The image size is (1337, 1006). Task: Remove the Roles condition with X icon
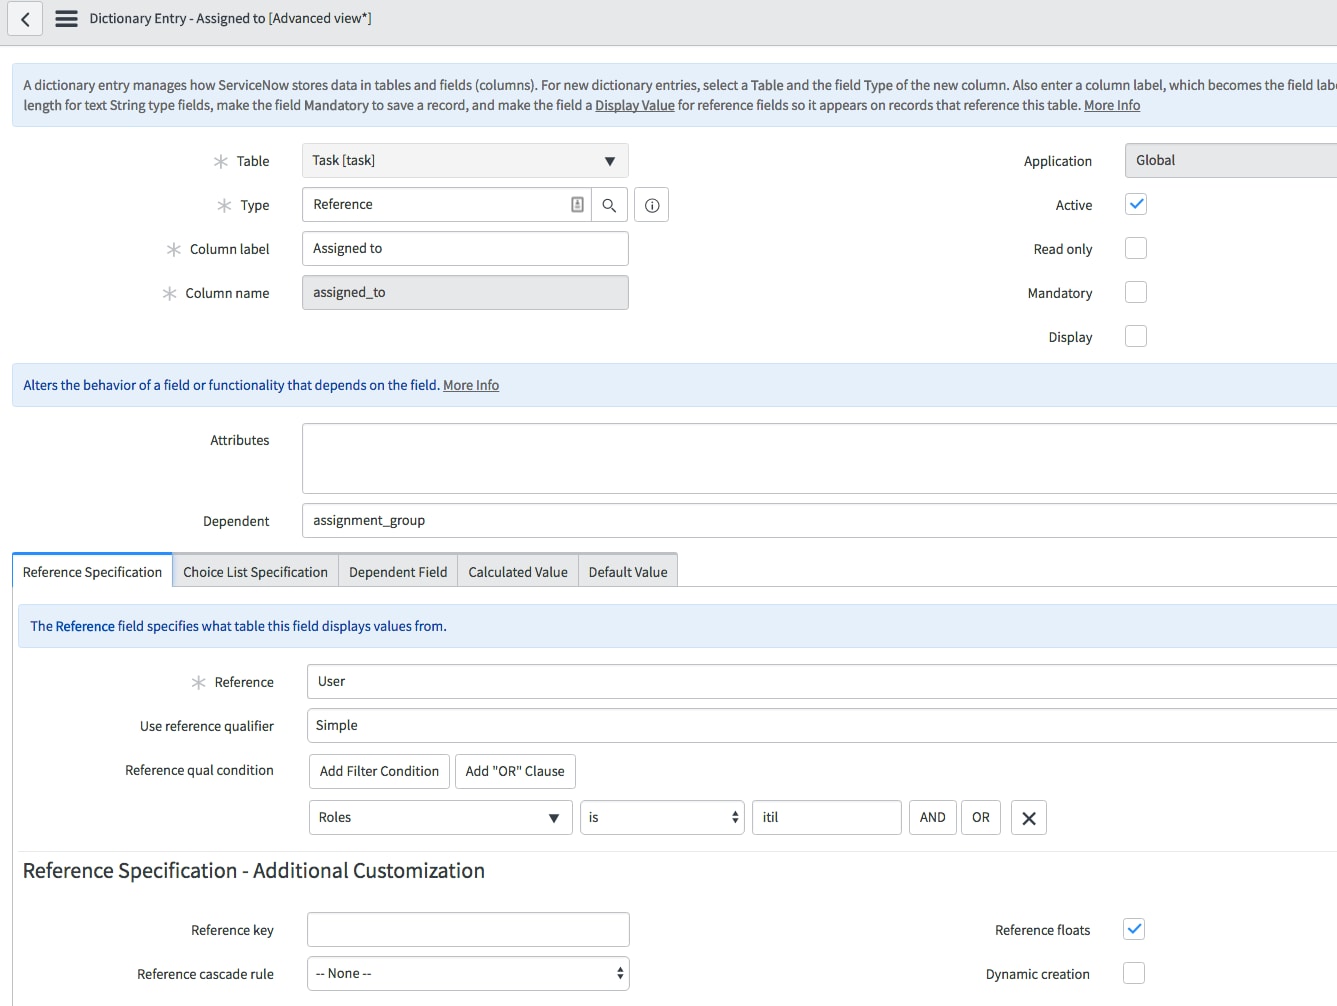click(x=1028, y=818)
